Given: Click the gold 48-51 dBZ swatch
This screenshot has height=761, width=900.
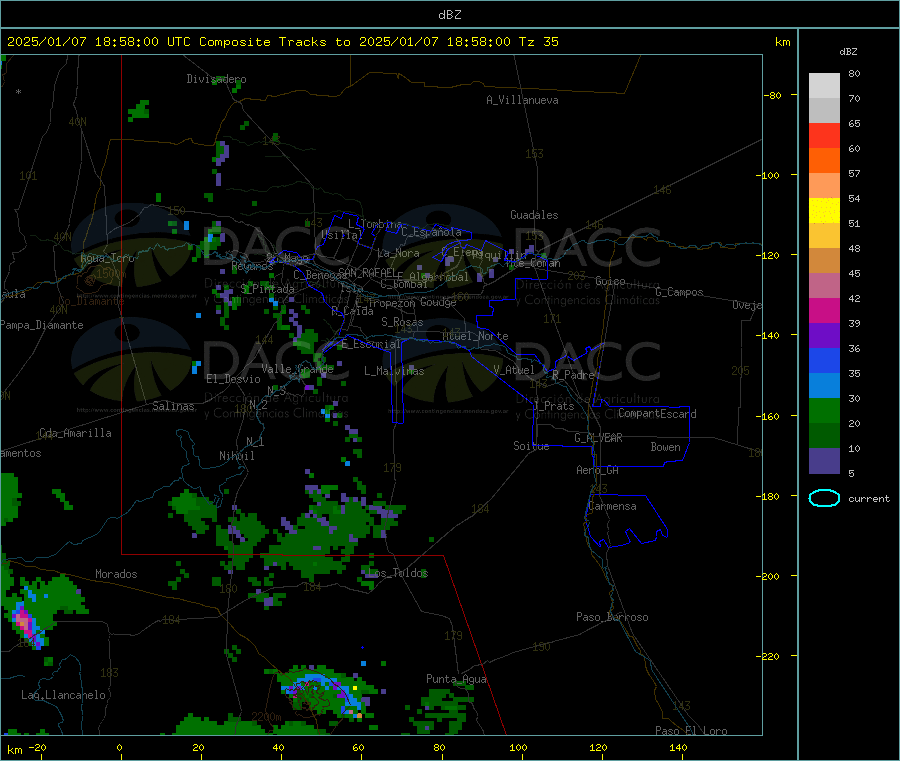Looking at the screenshot, I should 824,236.
